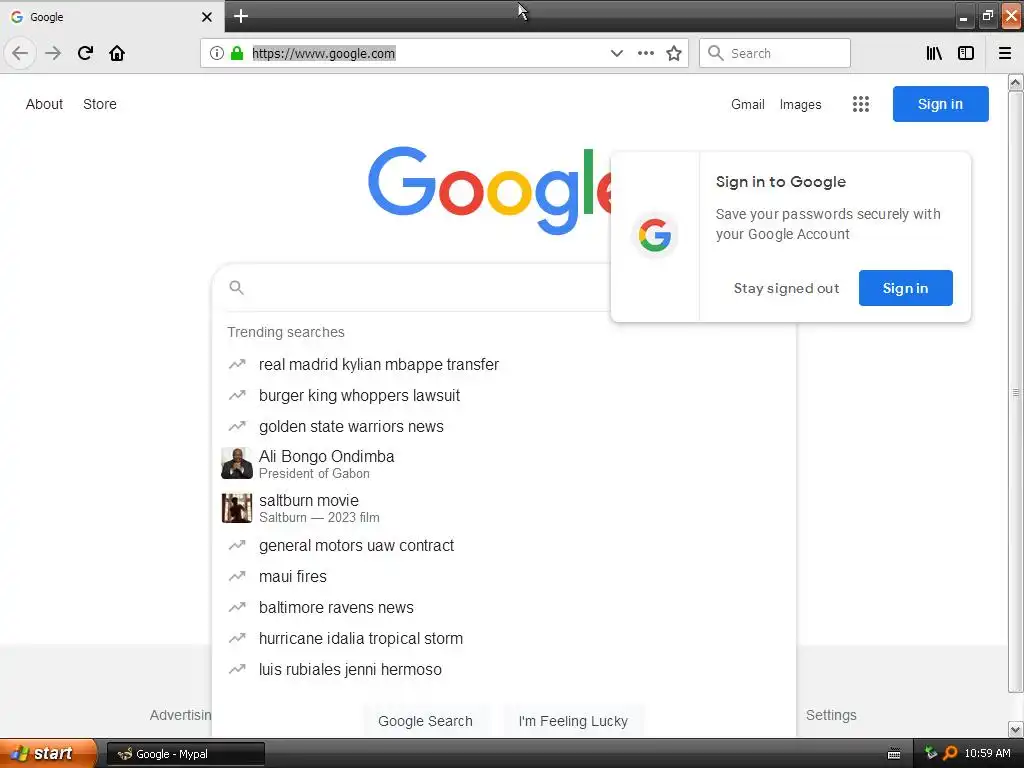
Task: Select 'baltimore ravens news' suggestion
Action: coord(504,607)
